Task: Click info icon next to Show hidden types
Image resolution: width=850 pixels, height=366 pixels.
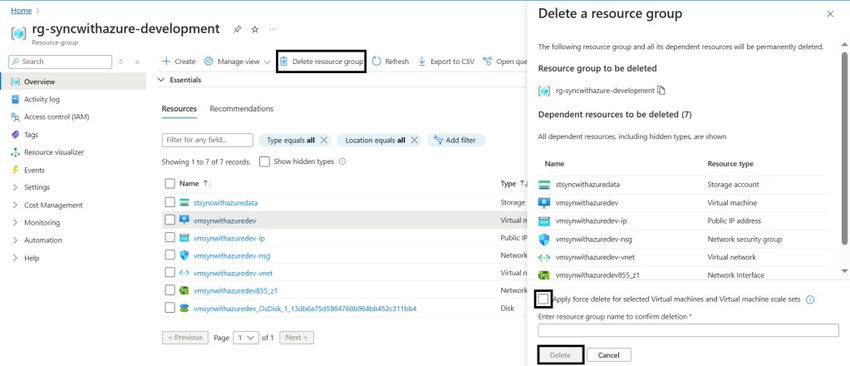Action: tap(342, 162)
